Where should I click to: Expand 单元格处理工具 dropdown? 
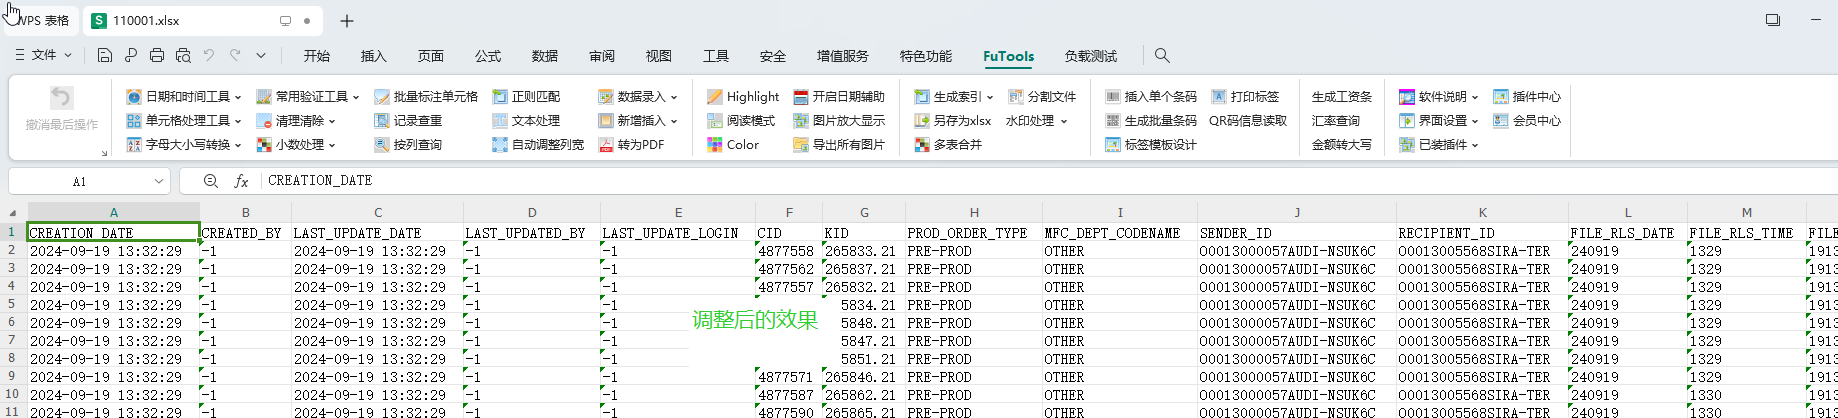[238, 121]
